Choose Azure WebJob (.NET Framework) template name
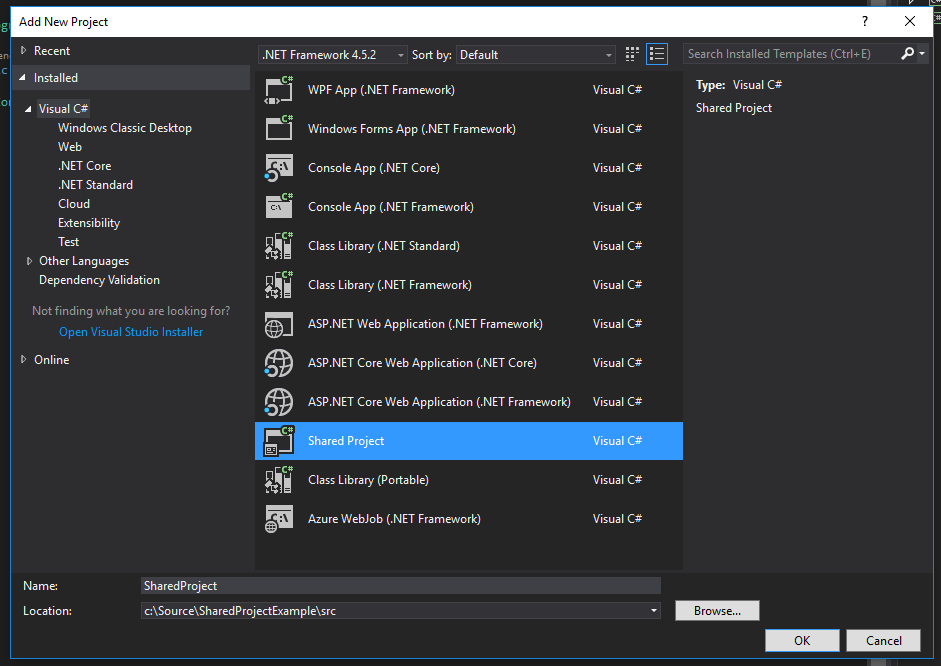 click(x=394, y=519)
